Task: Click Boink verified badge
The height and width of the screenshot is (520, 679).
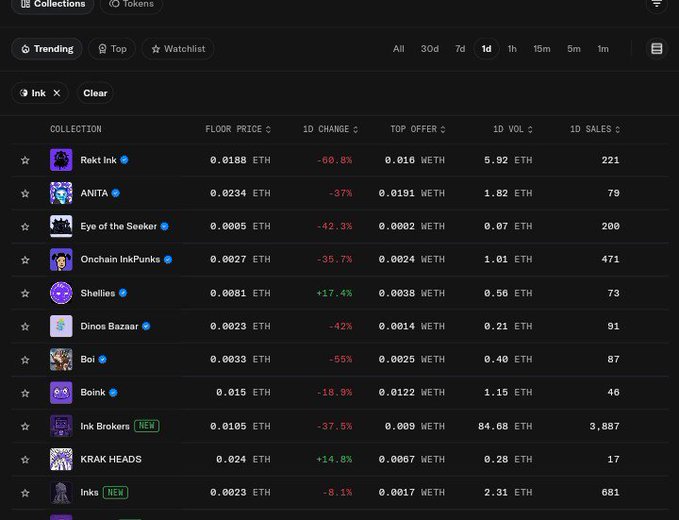Action: [x=113, y=393]
